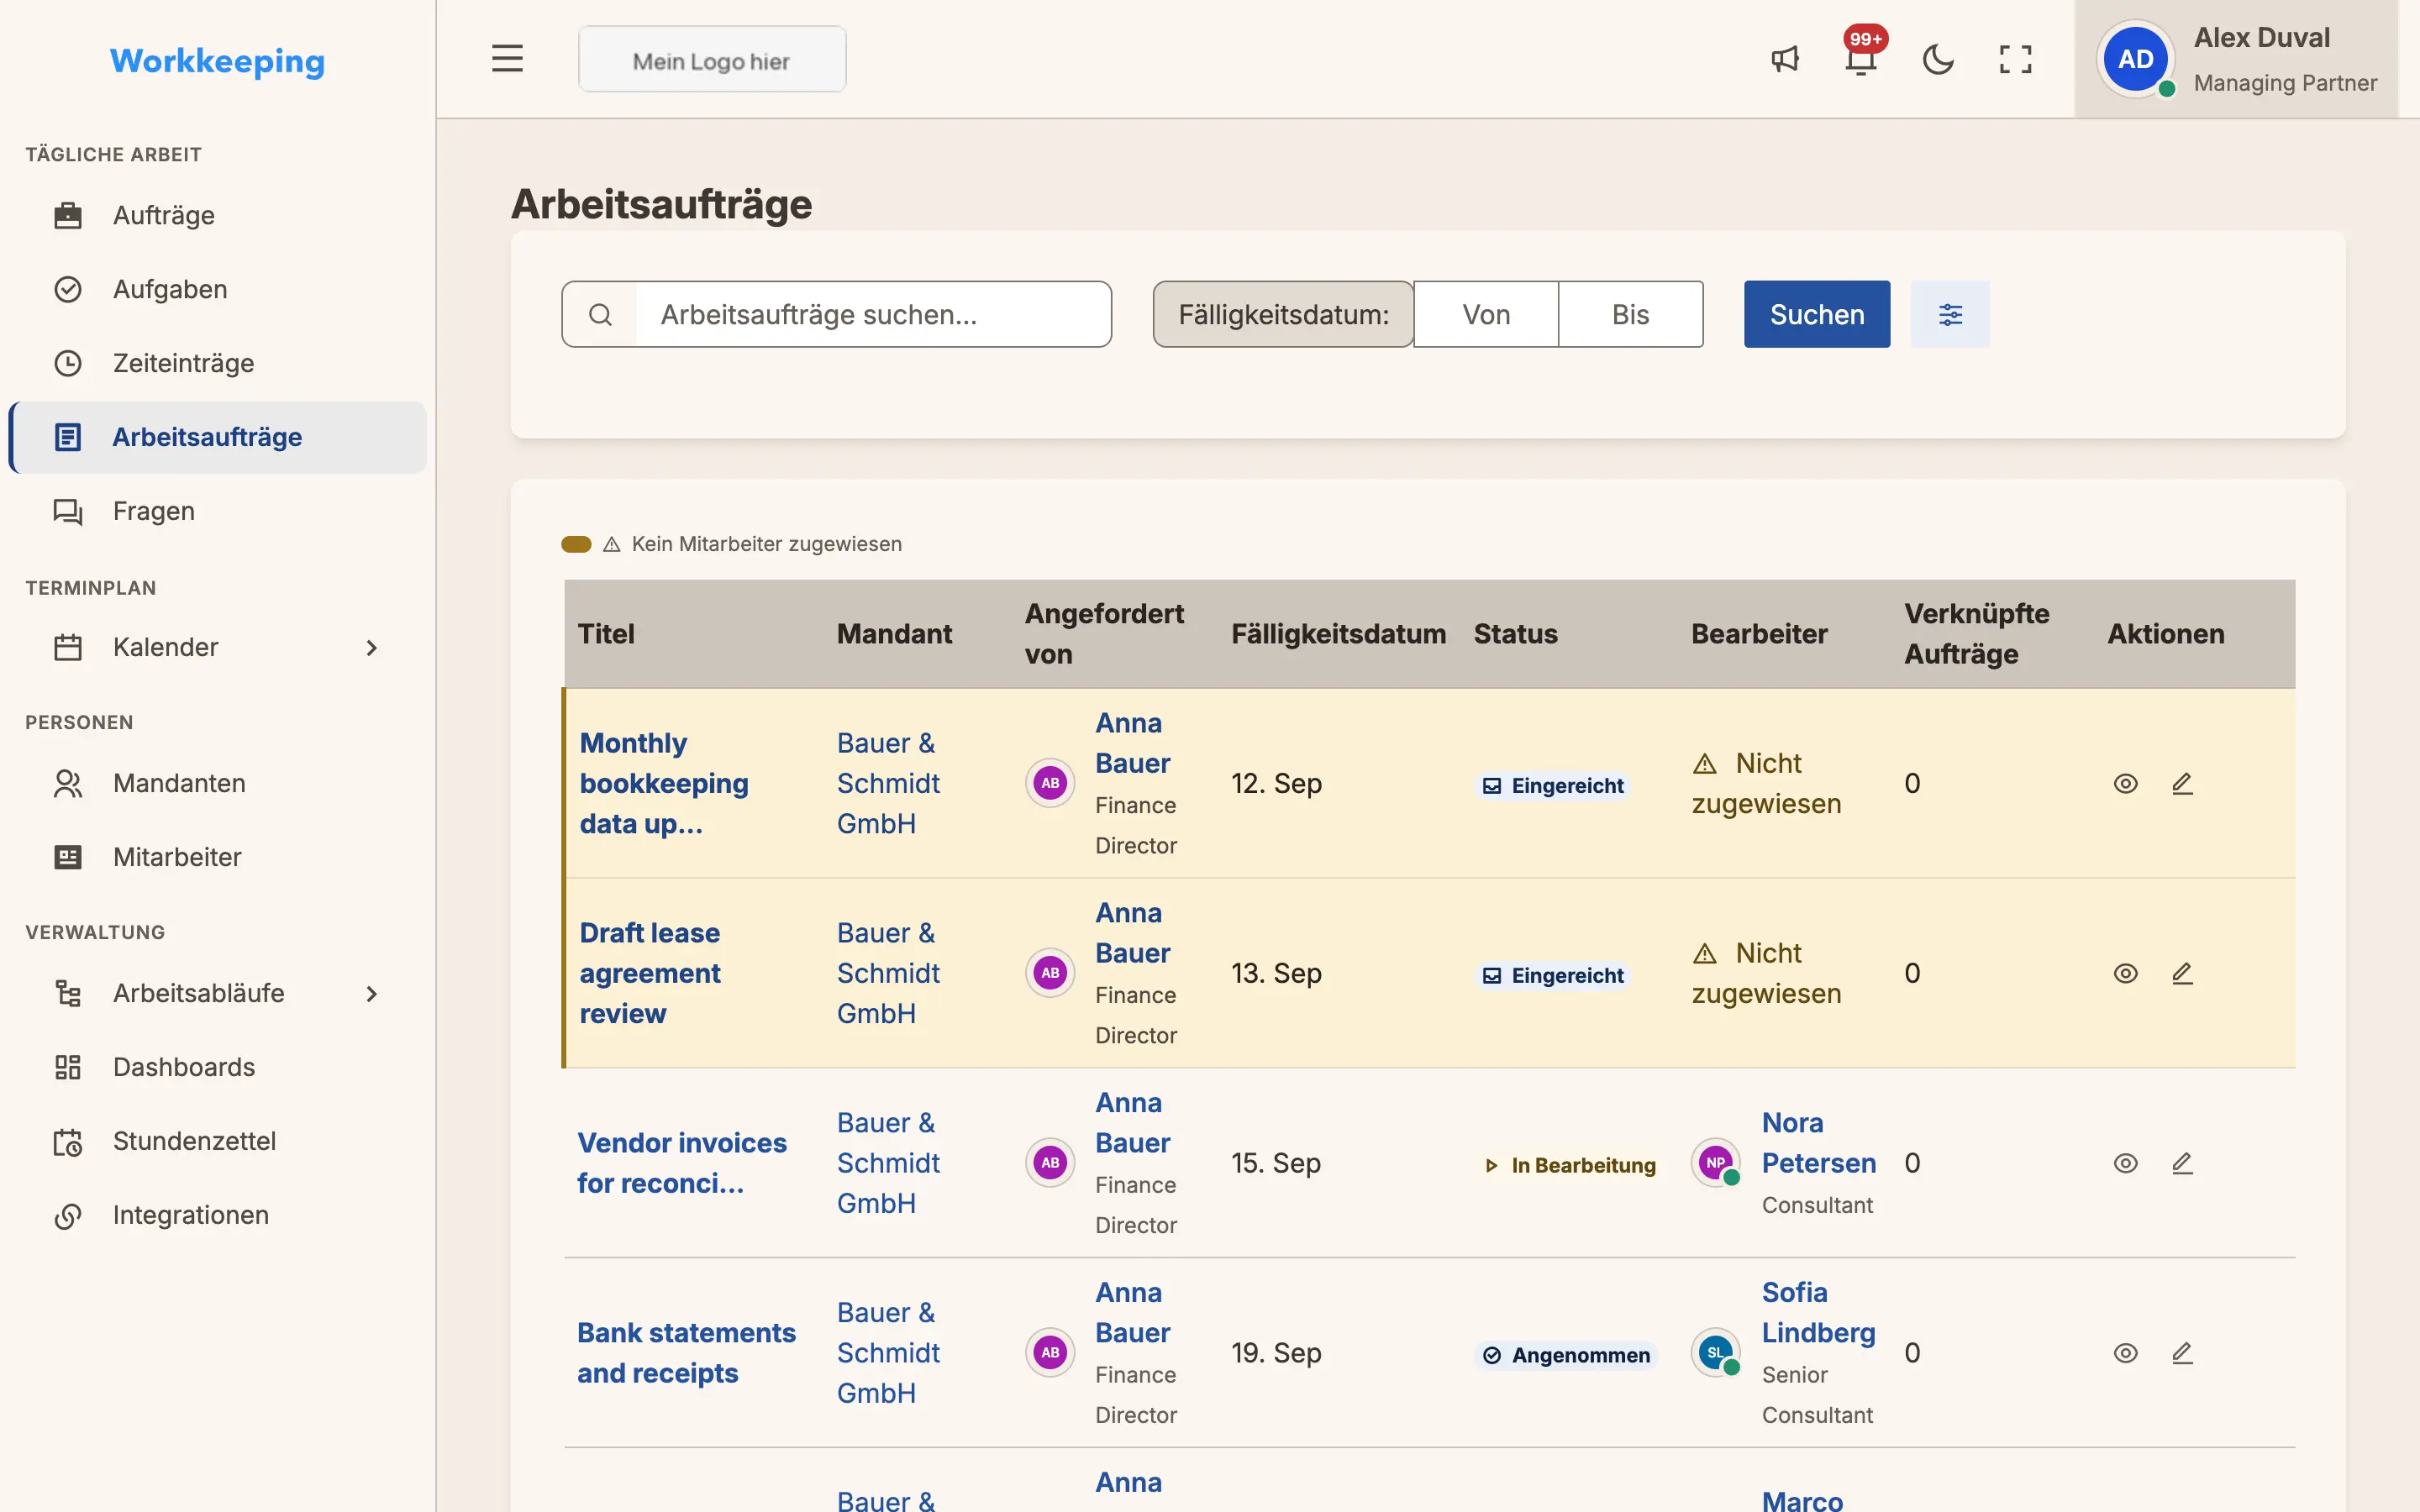Open the Bis date picker
The width and height of the screenshot is (2420, 1512).
click(x=1630, y=314)
